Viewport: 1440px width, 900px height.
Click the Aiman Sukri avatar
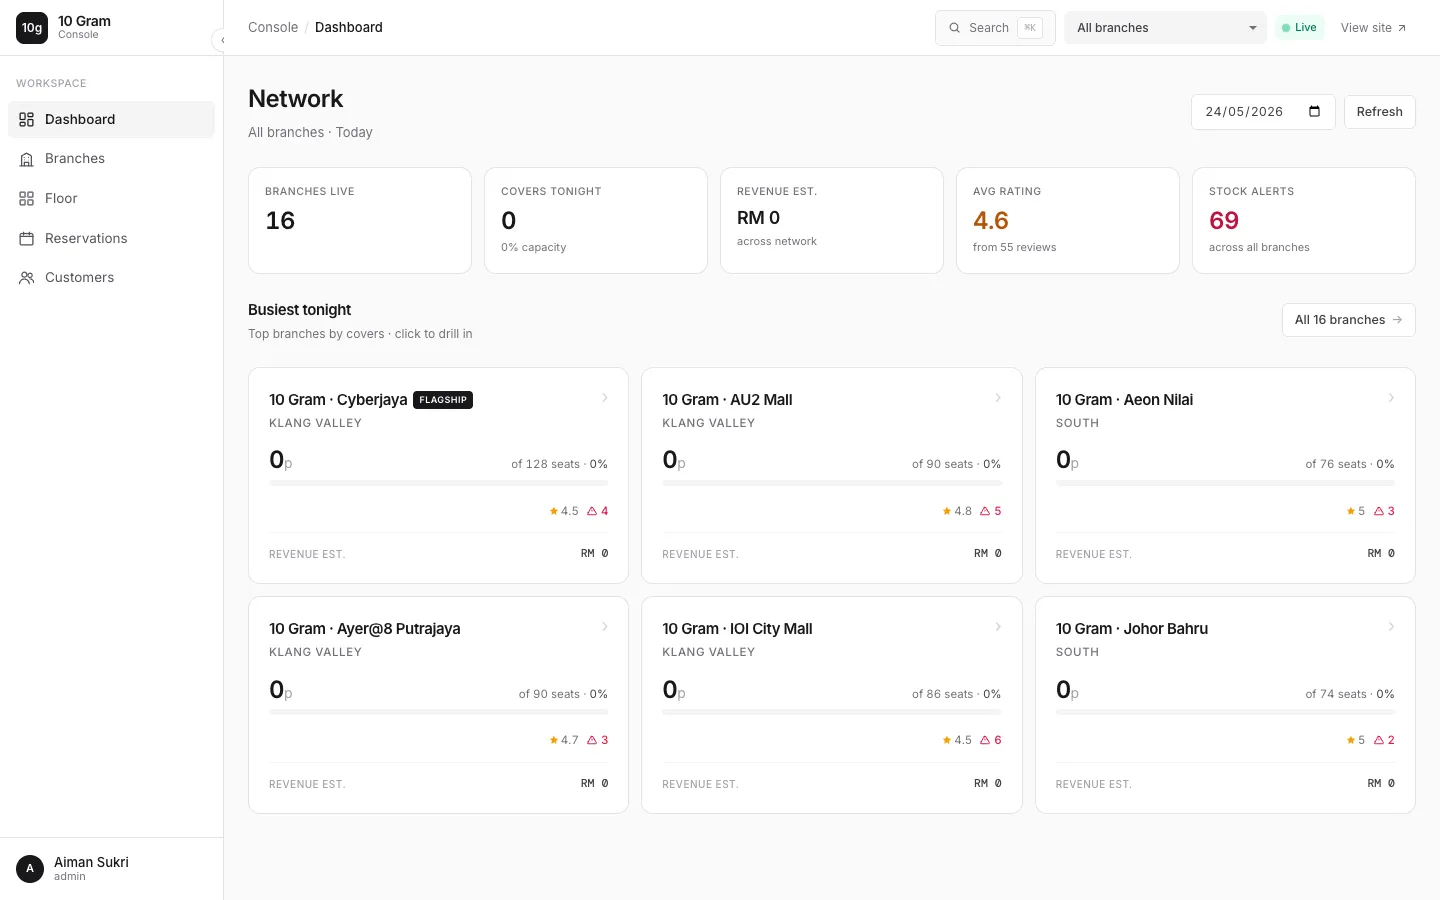[30, 869]
